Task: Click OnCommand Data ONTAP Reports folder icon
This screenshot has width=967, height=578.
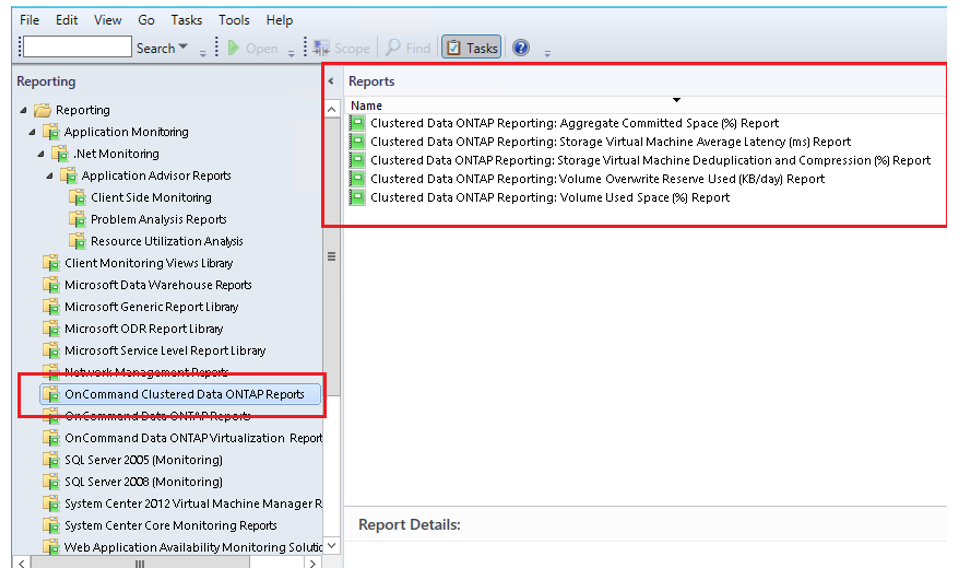Action: click(51, 416)
